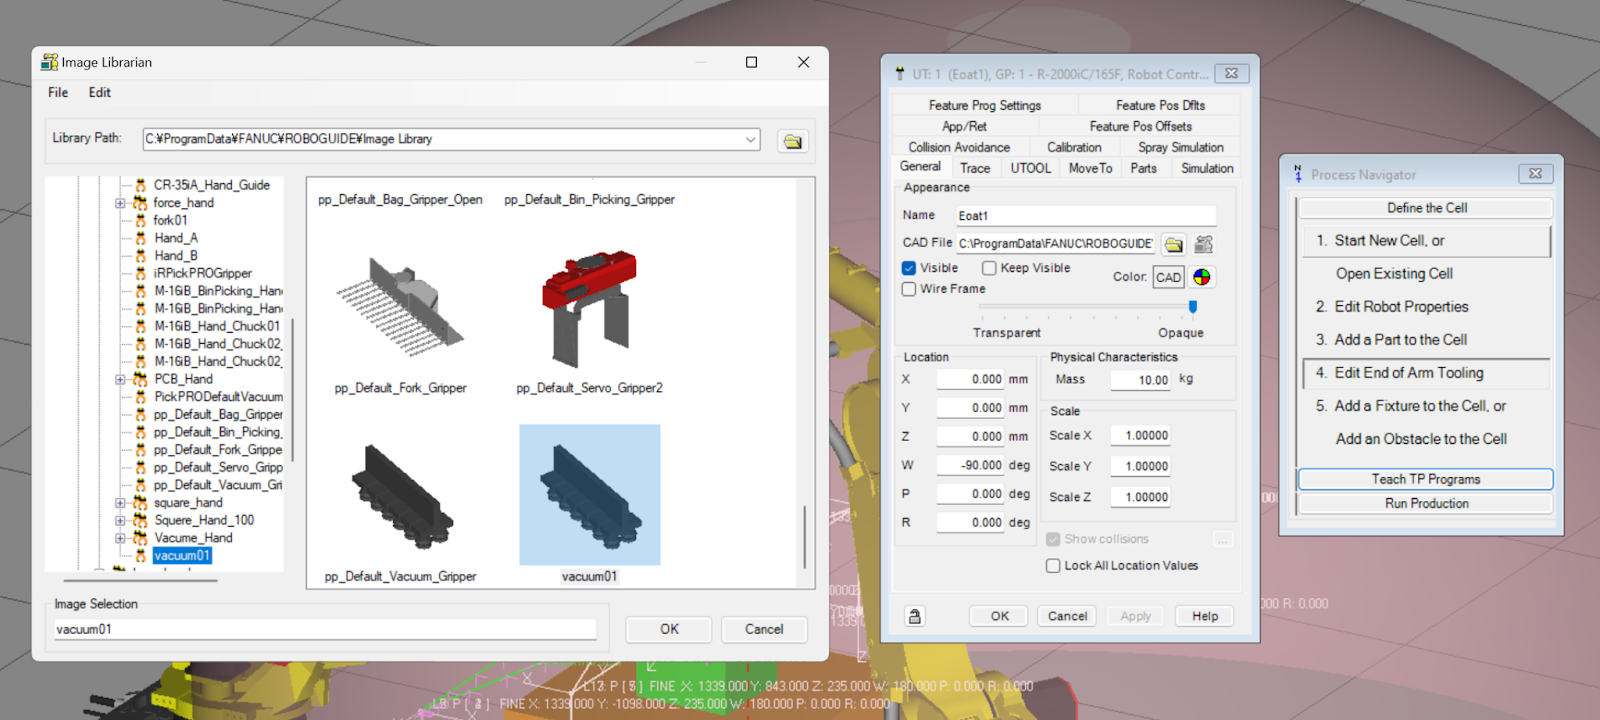
Task: Click Edit End of Arm Tooling step
Action: (x=1426, y=373)
